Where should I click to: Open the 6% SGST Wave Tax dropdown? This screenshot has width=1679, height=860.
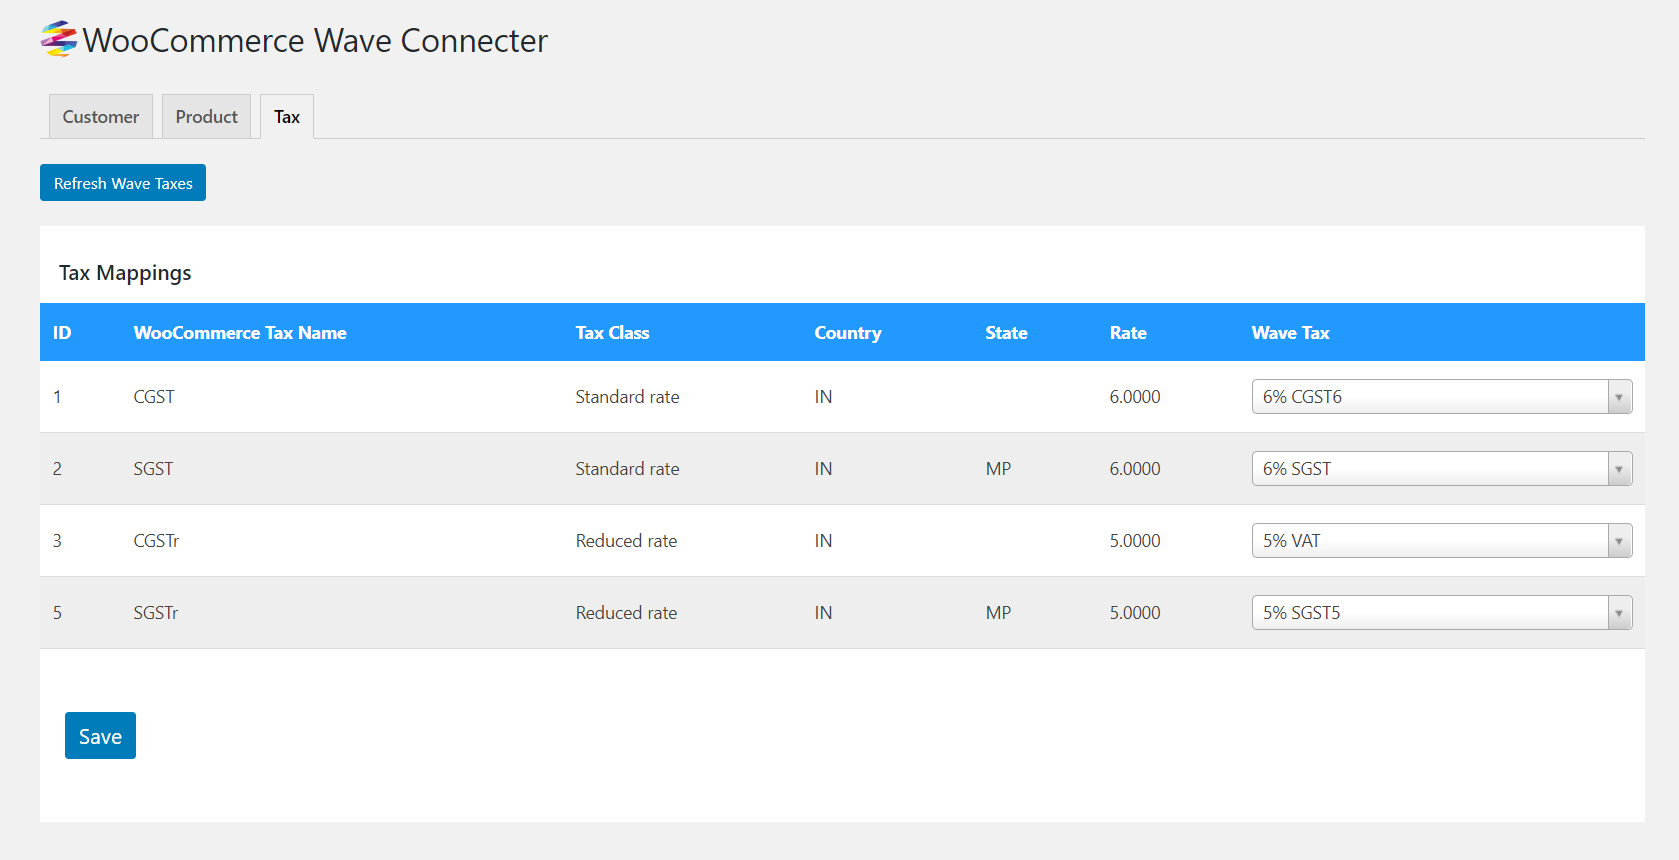[x=1430, y=469]
